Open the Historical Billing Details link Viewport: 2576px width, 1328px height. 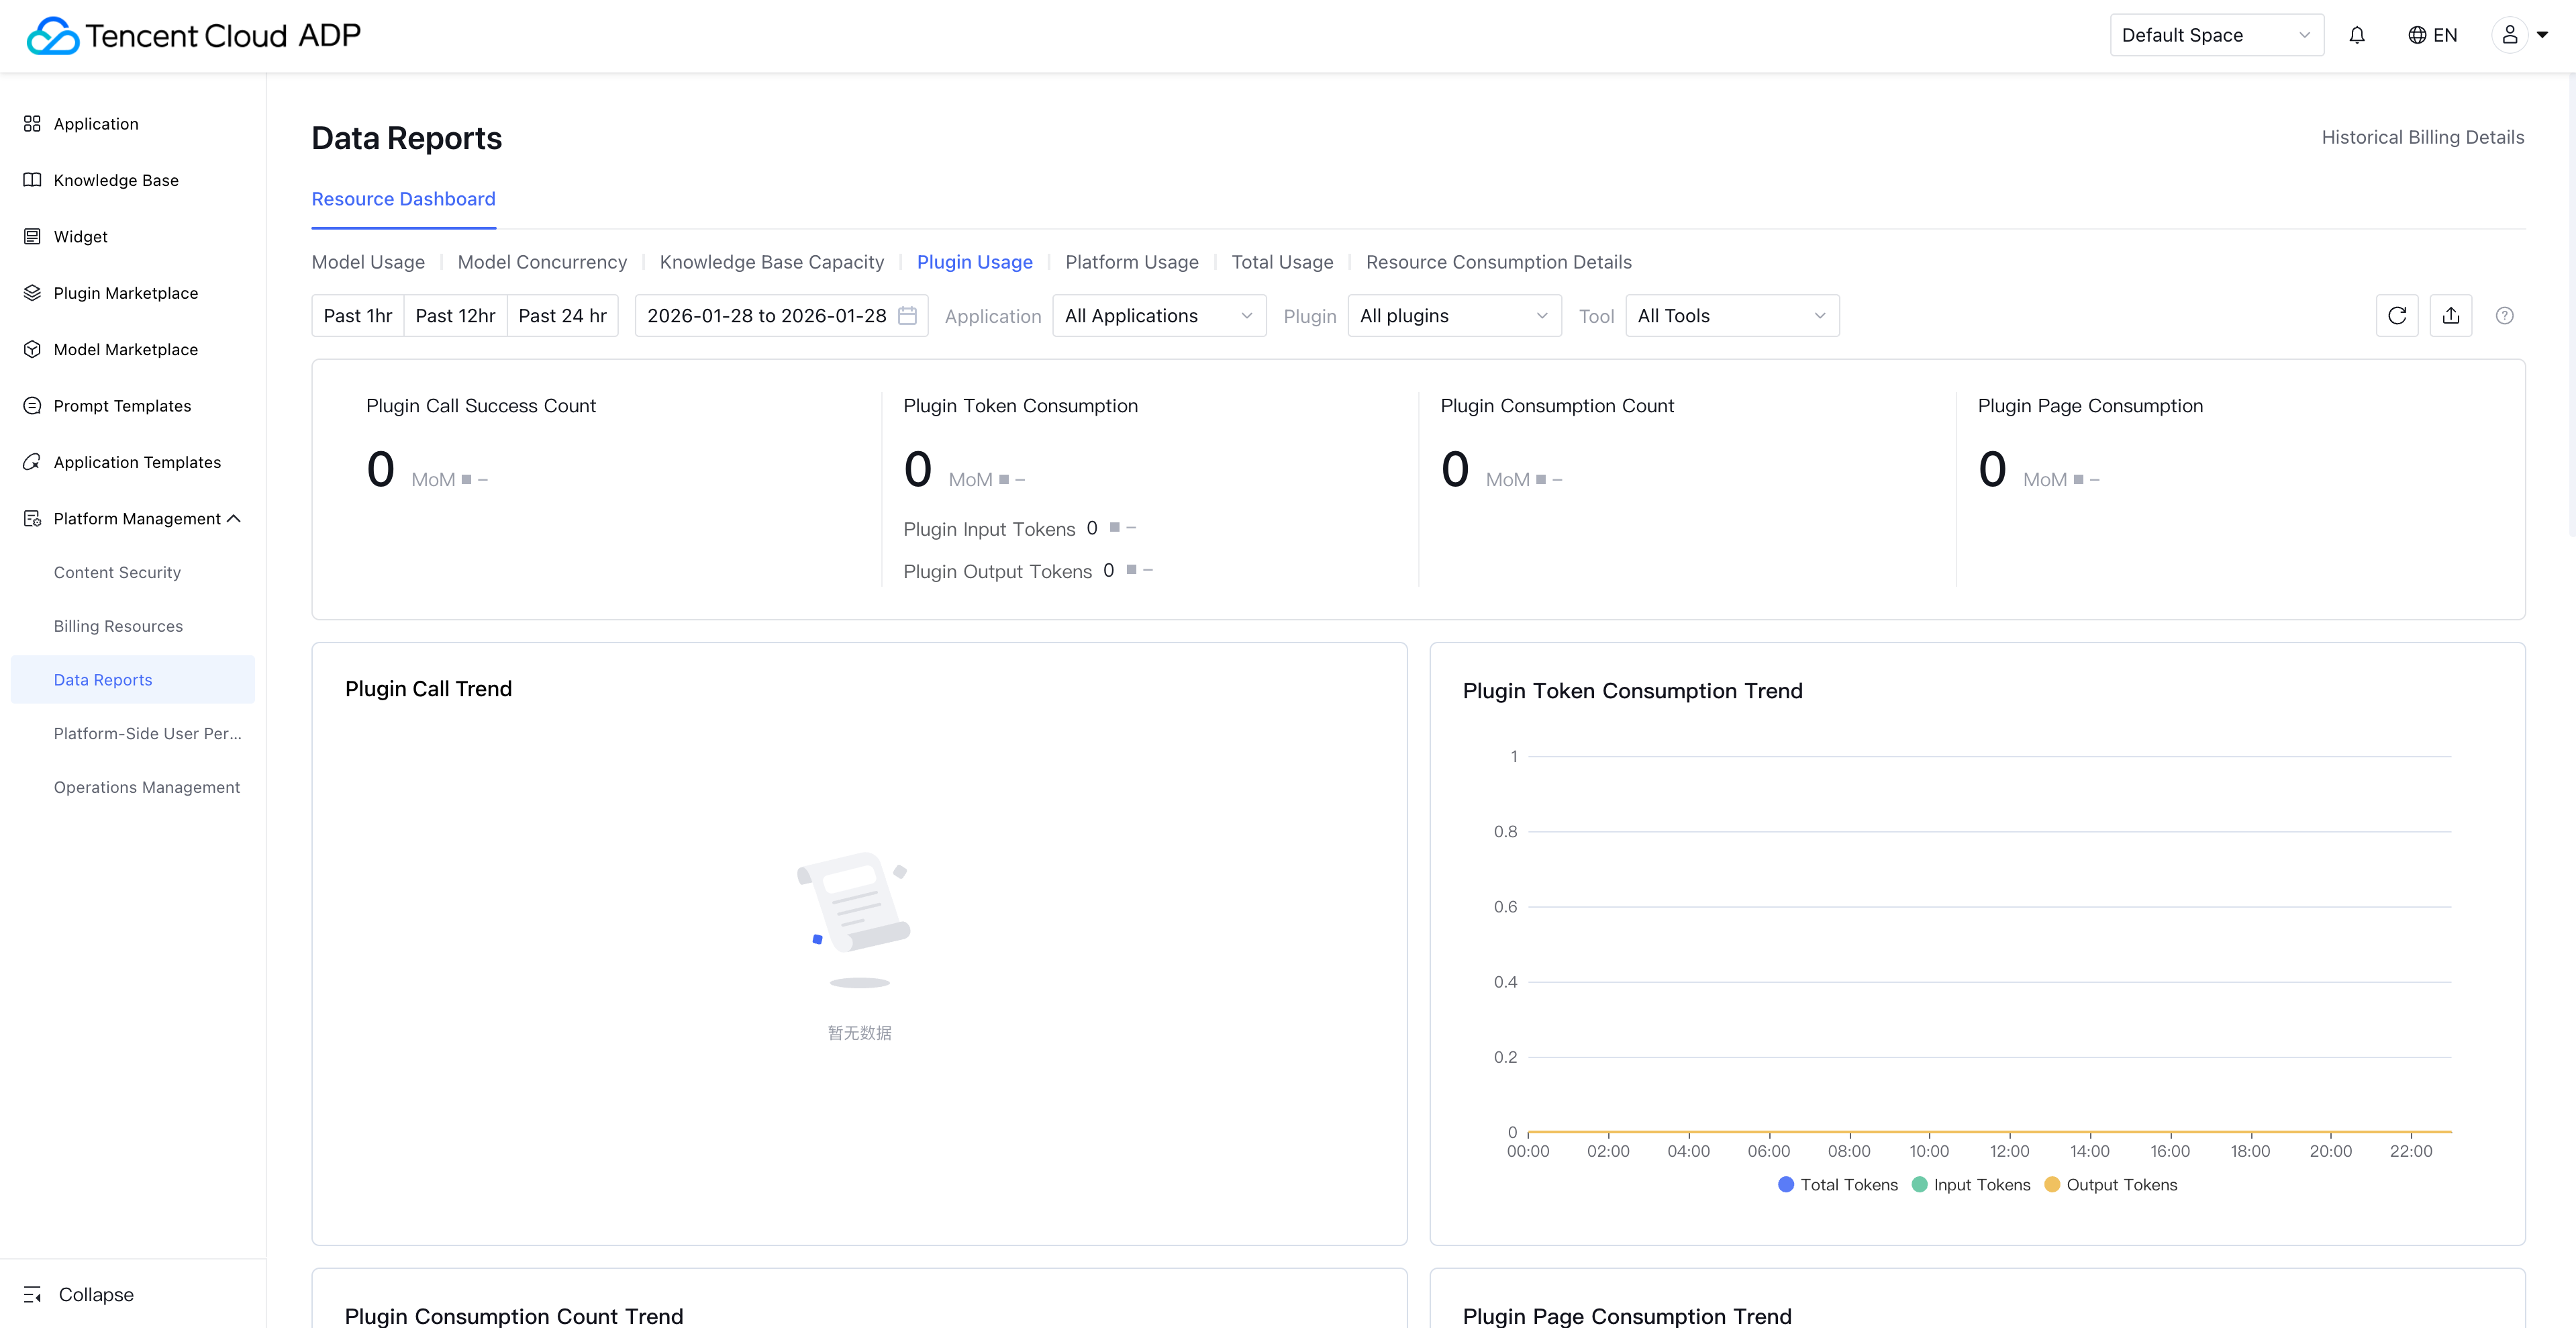pos(2422,137)
